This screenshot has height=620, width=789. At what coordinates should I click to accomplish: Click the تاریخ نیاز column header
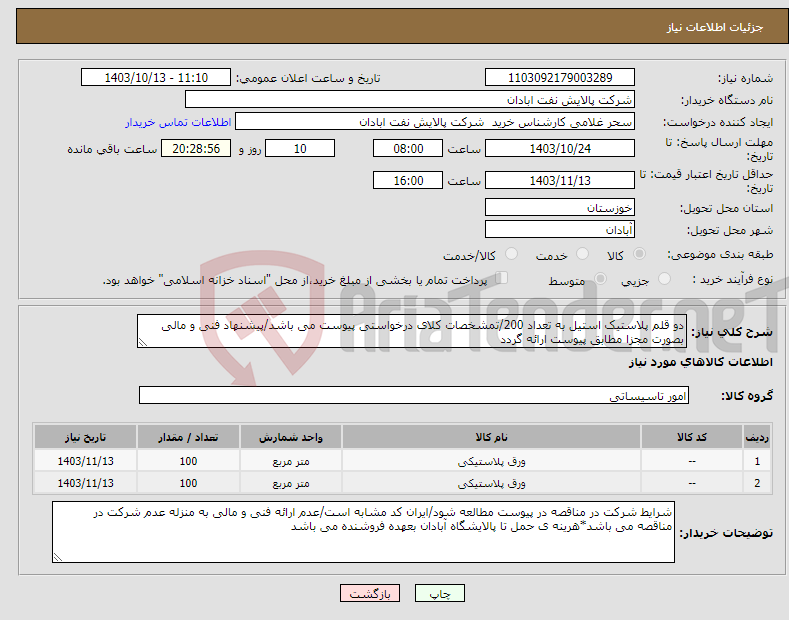pyautogui.click(x=86, y=437)
